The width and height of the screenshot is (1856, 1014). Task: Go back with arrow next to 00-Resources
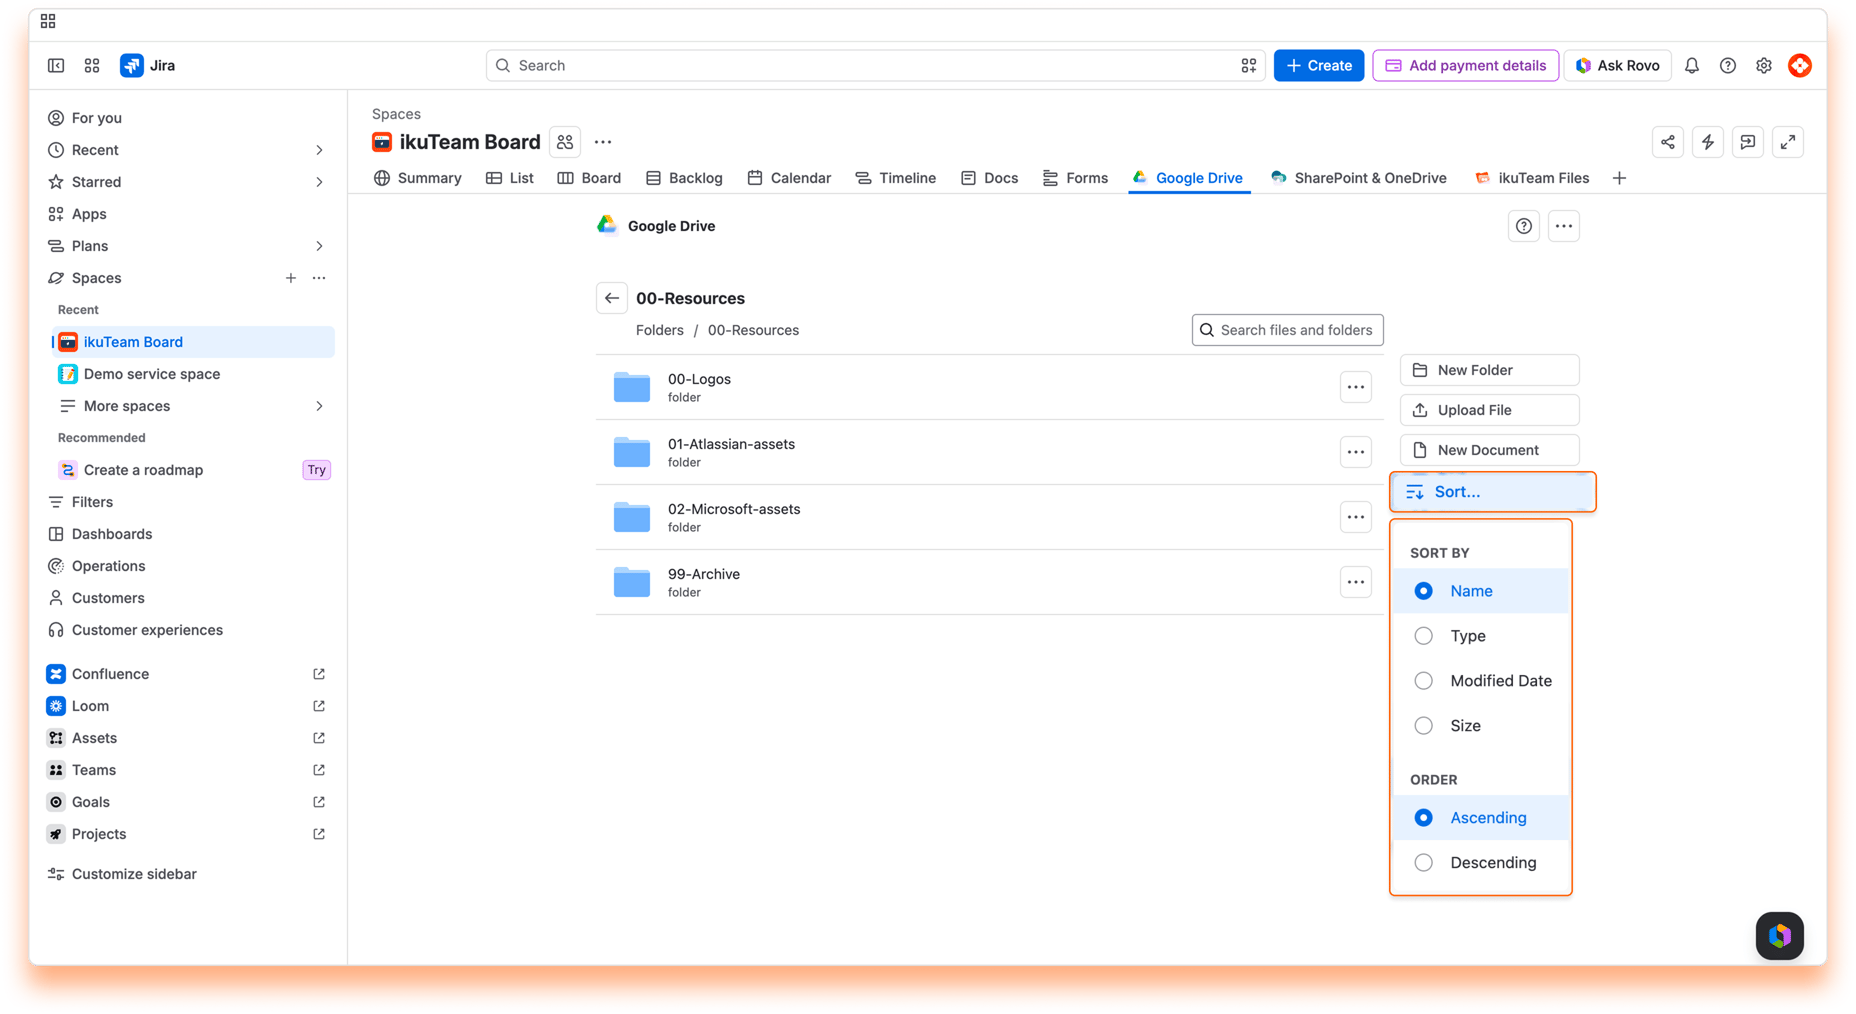[x=612, y=298]
